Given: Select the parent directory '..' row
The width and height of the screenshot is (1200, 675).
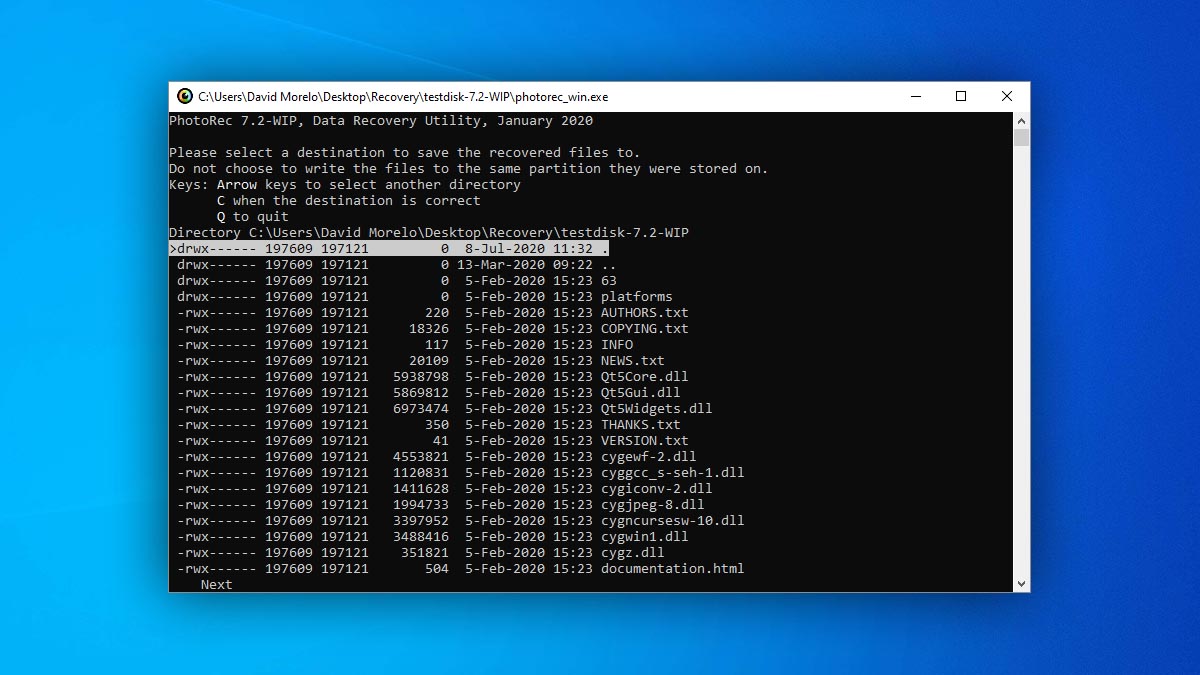Looking at the screenshot, I should pyautogui.click(x=397, y=265).
